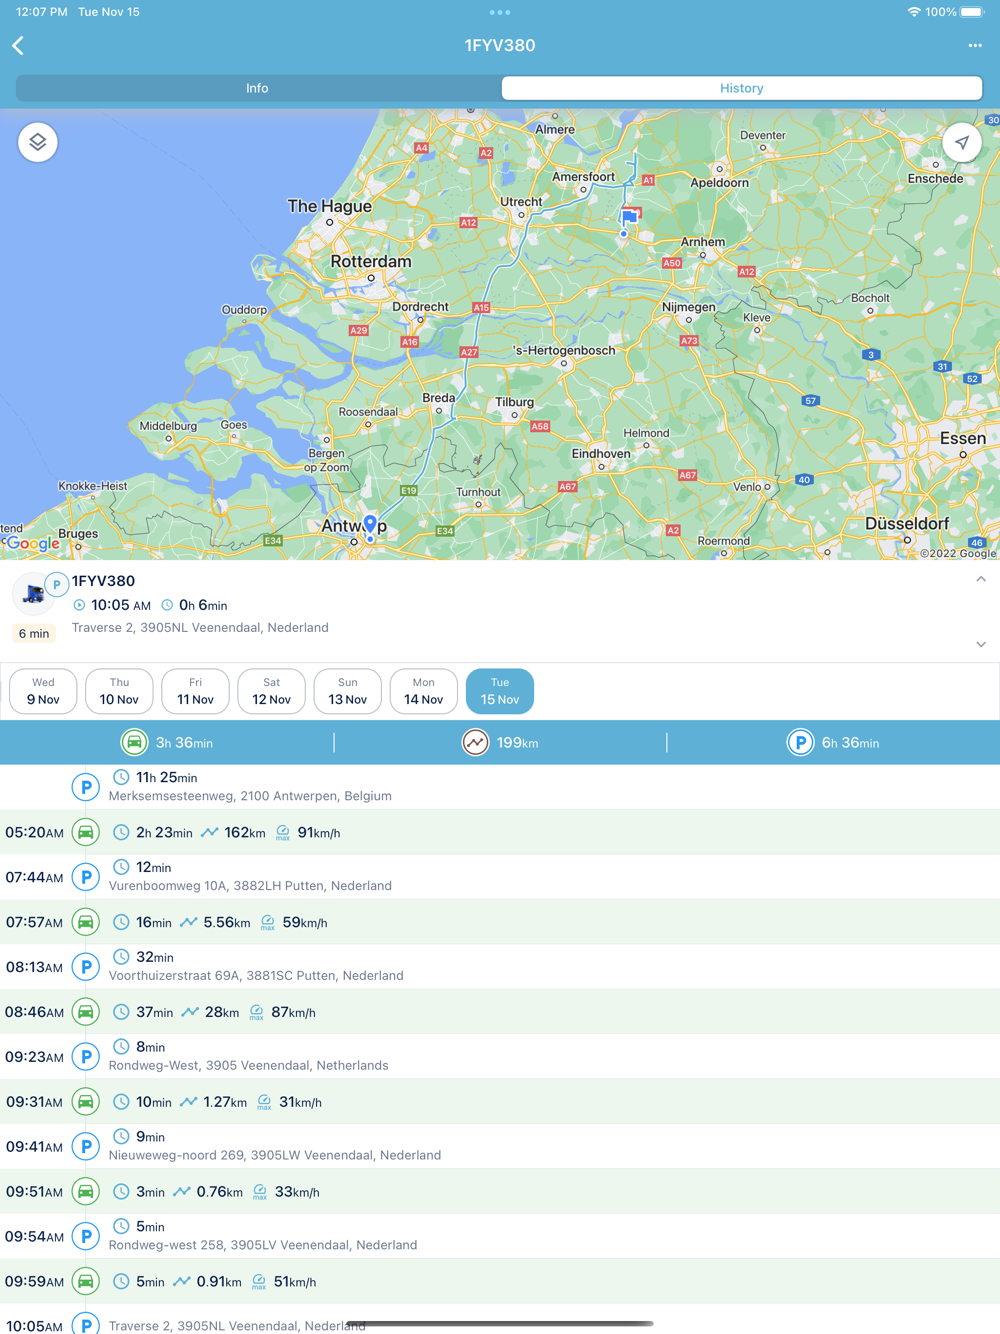Select the 28km trip details
This screenshot has width=1000, height=1334.
500,1012
